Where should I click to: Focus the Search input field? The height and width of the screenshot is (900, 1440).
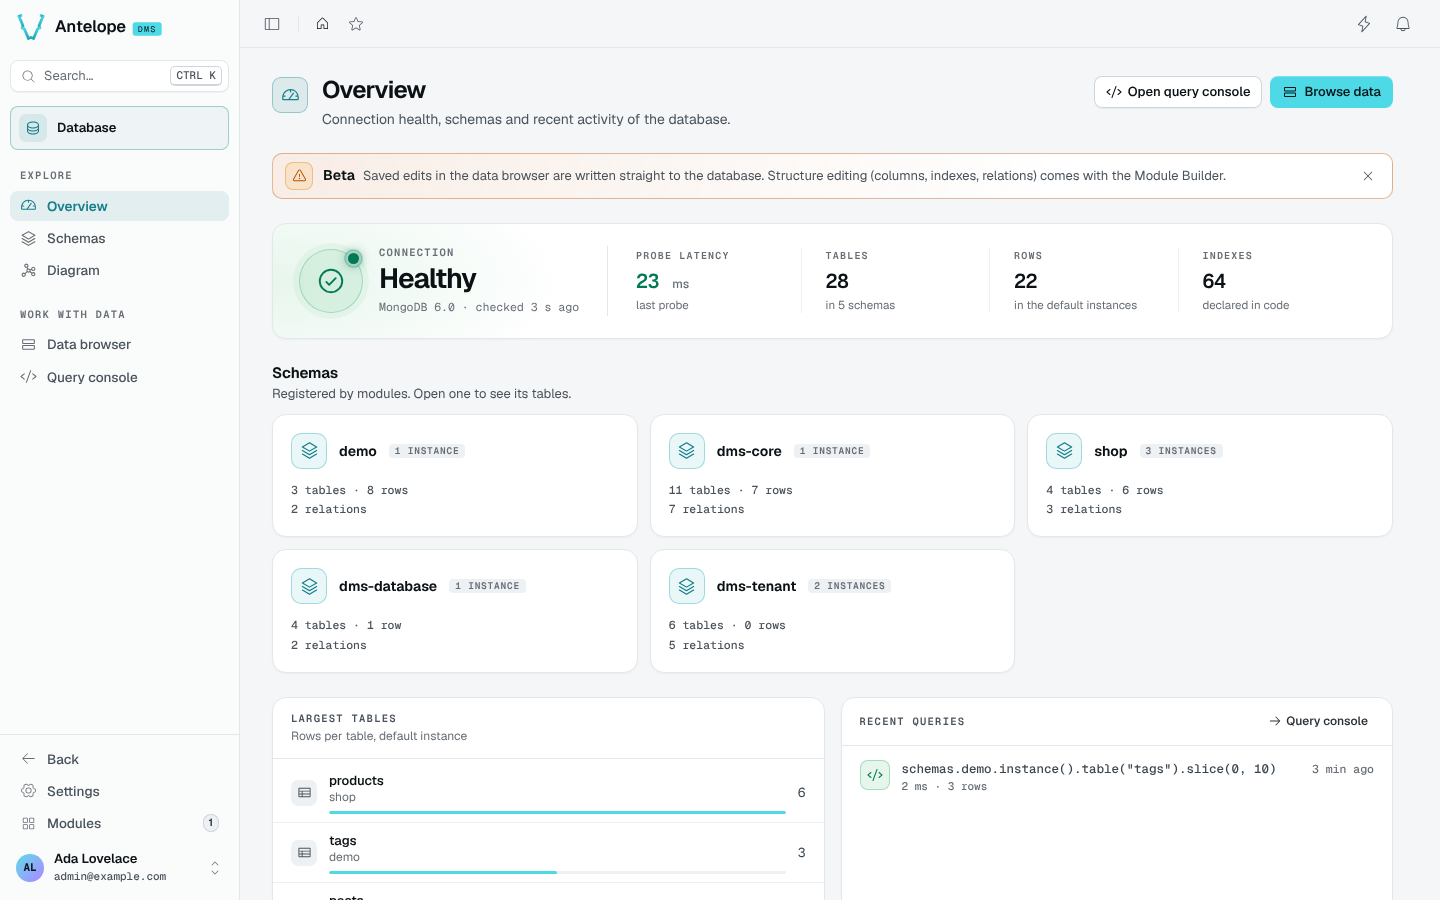pos(119,76)
